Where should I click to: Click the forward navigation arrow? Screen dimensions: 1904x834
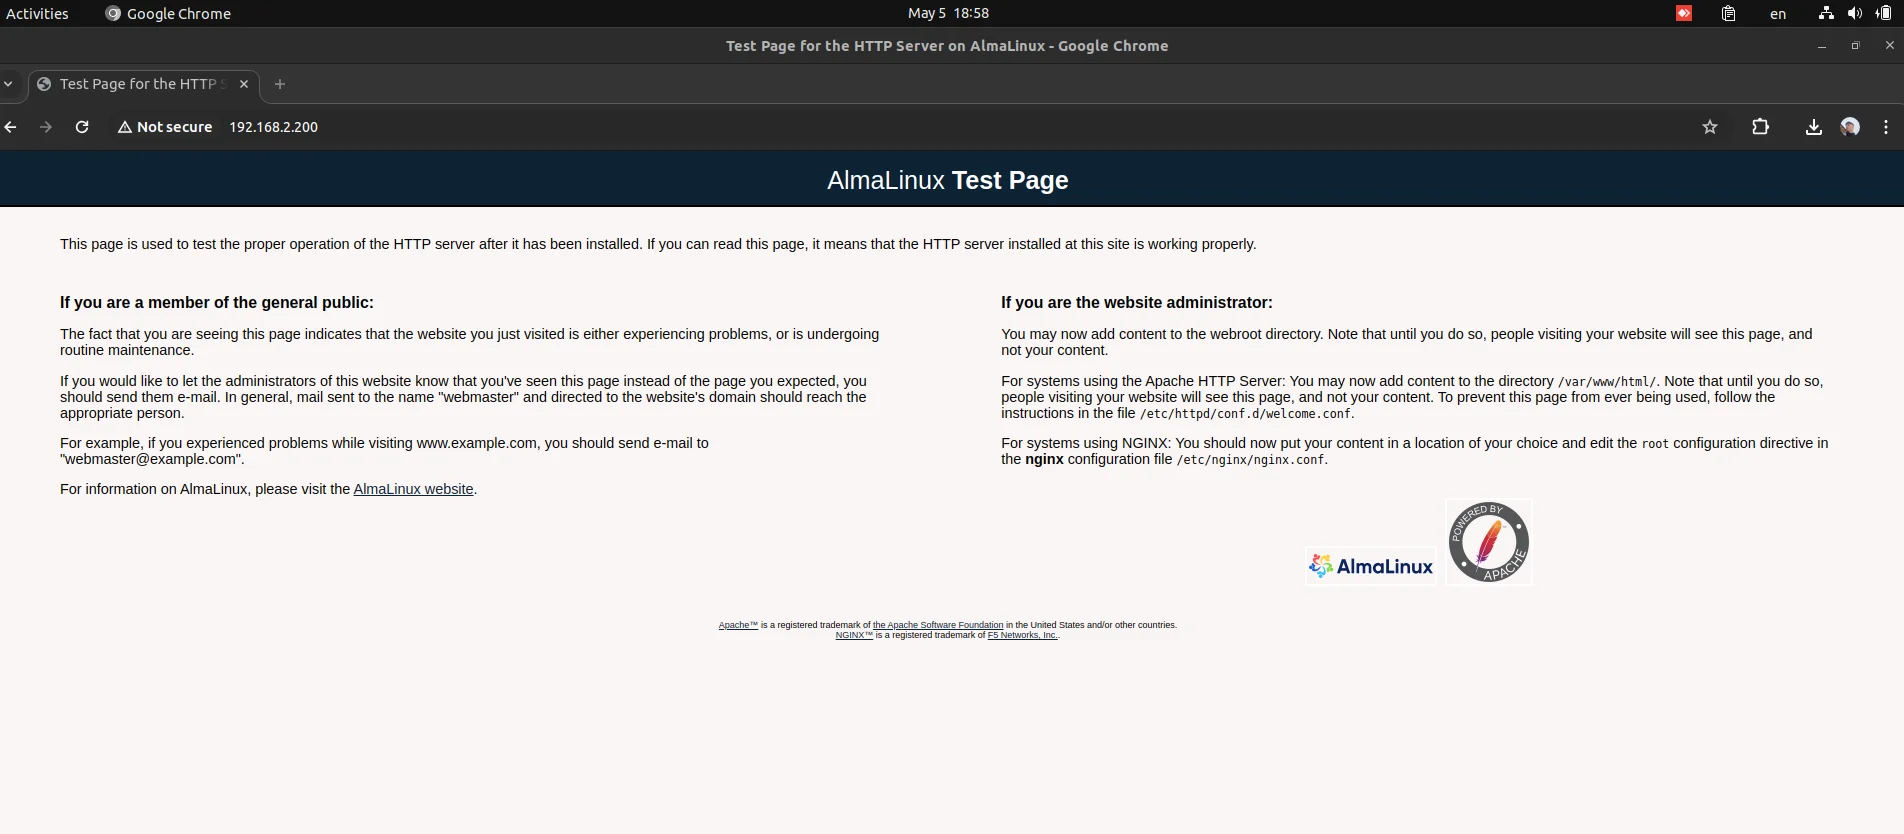(x=46, y=127)
